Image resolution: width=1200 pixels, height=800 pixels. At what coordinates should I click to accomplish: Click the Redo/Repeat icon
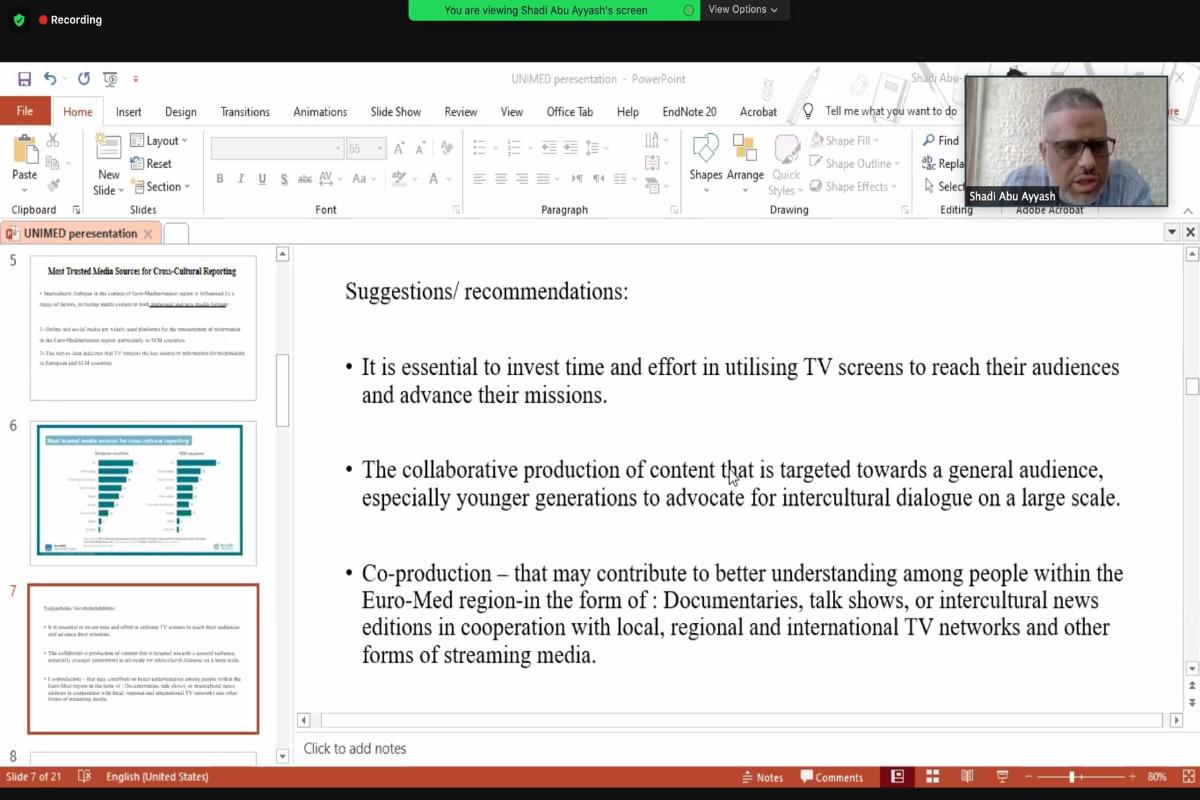pyautogui.click(x=84, y=78)
